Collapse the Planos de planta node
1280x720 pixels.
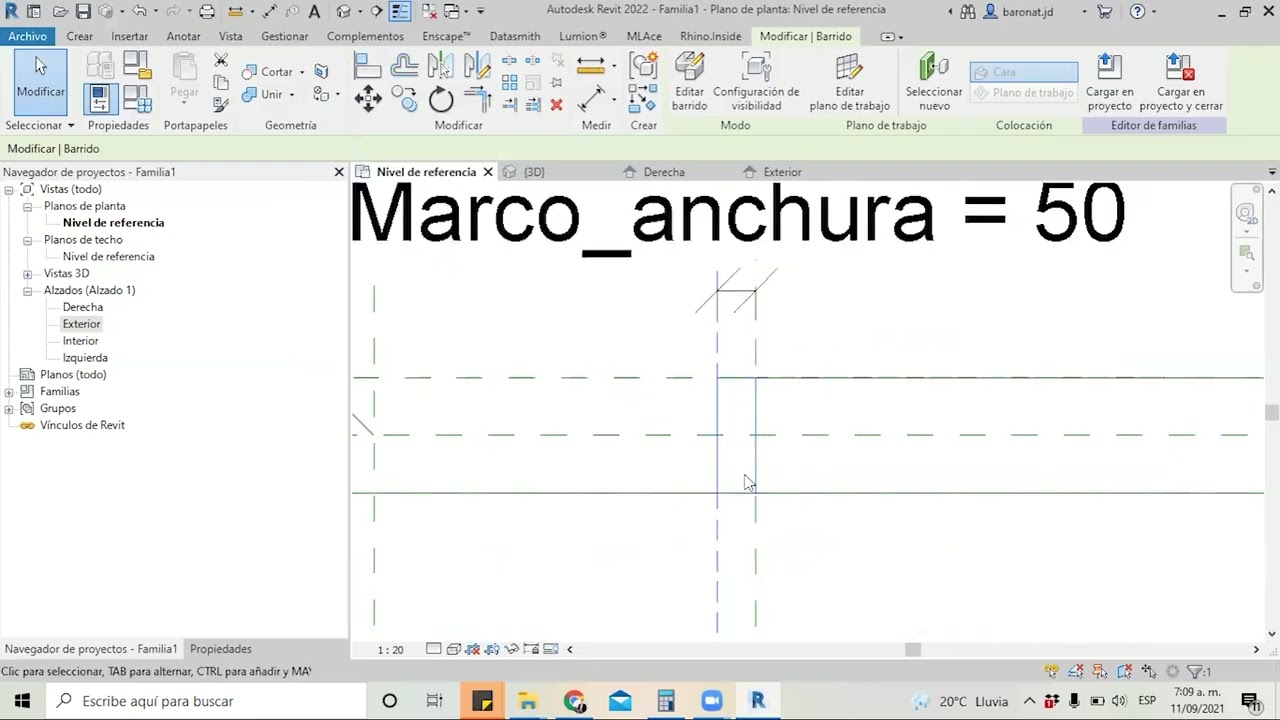coord(28,207)
